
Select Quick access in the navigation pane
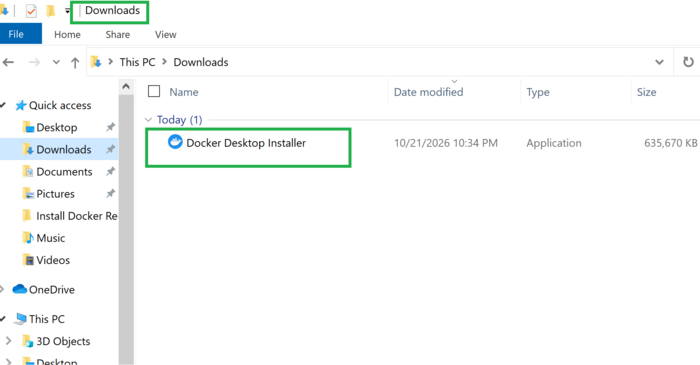point(60,106)
